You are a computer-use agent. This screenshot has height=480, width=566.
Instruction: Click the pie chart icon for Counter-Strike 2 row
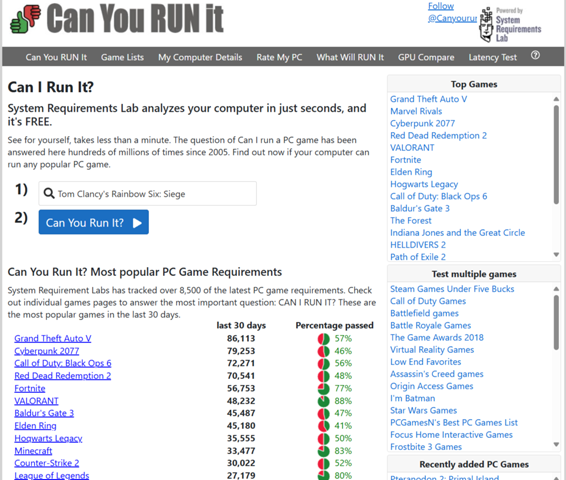tap(323, 463)
